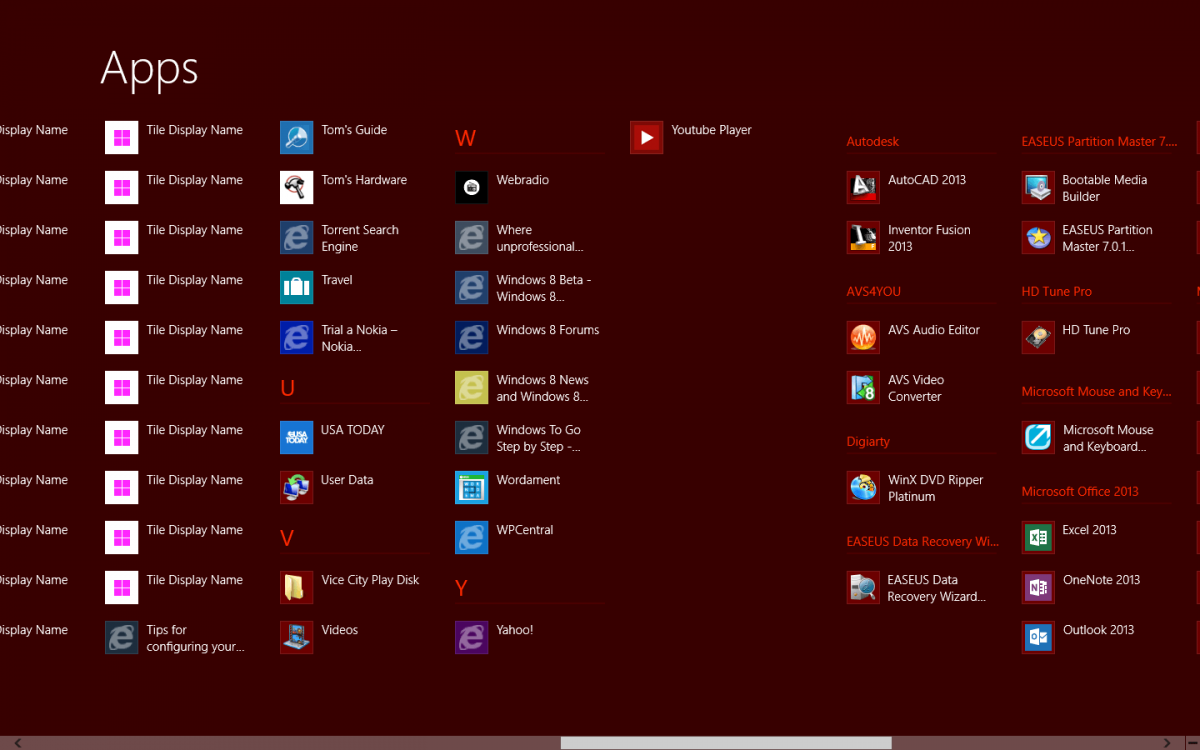The width and height of the screenshot is (1200, 750).
Task: Select the letter W group header
Action: [466, 138]
